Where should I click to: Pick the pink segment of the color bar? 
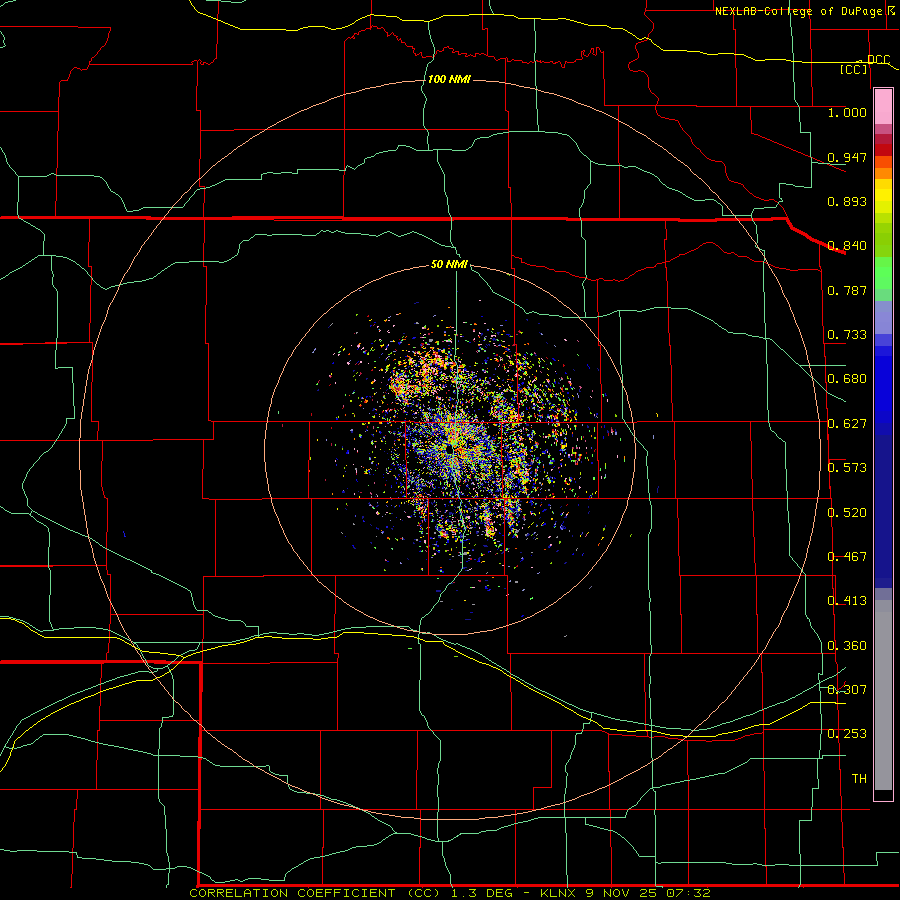pos(883,106)
